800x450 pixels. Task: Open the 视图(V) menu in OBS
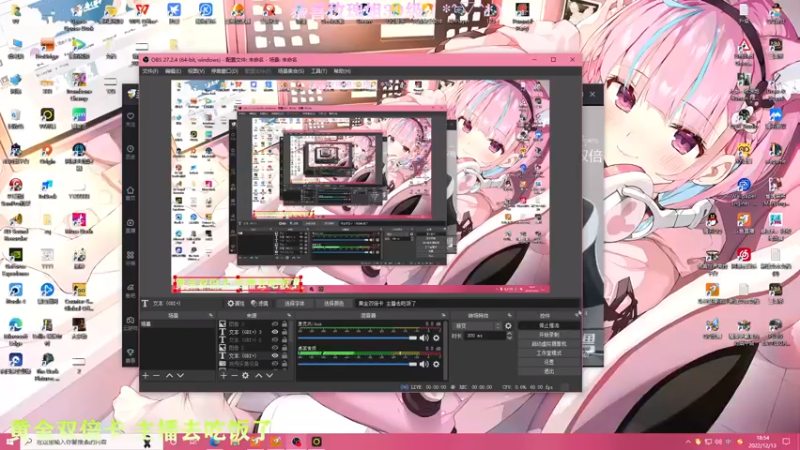pos(196,71)
